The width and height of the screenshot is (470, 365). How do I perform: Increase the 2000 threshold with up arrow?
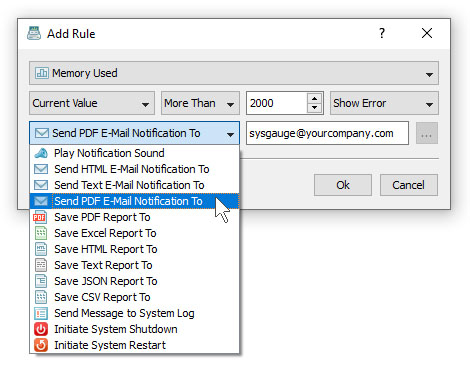[314, 98]
